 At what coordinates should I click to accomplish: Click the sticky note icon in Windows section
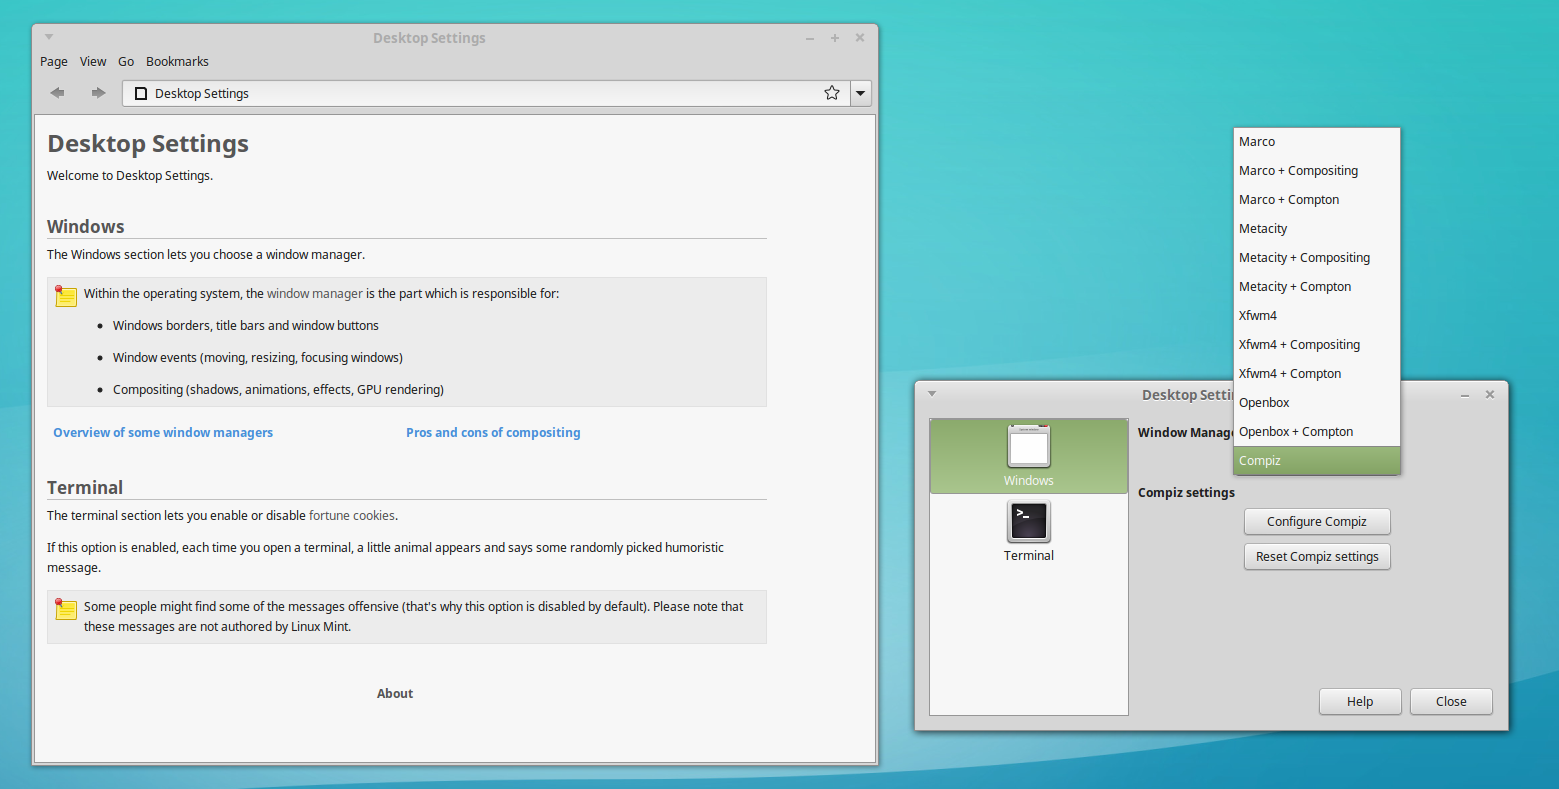pyautogui.click(x=66, y=296)
